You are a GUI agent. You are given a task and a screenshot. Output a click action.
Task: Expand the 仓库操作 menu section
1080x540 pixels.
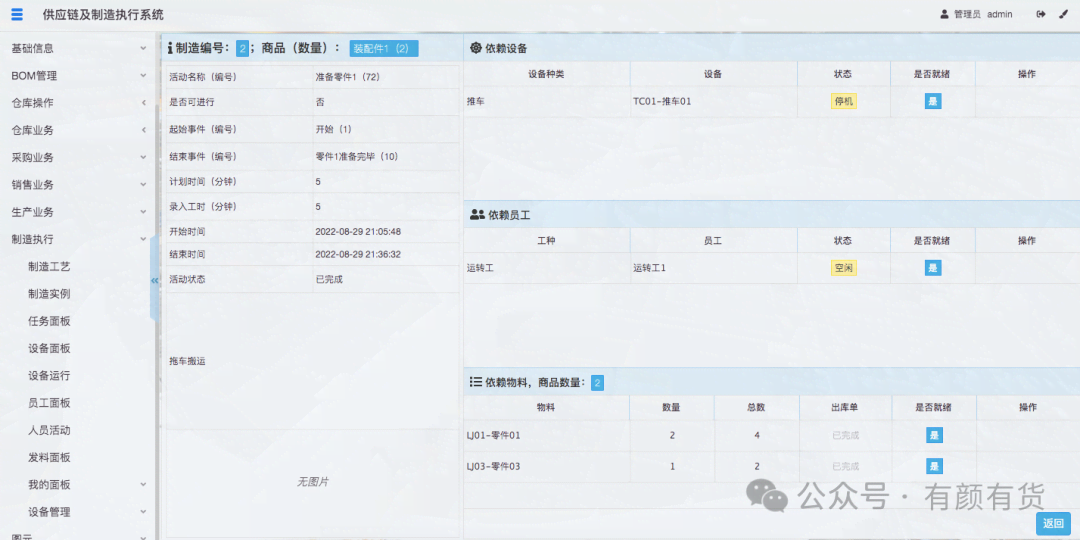tap(78, 103)
